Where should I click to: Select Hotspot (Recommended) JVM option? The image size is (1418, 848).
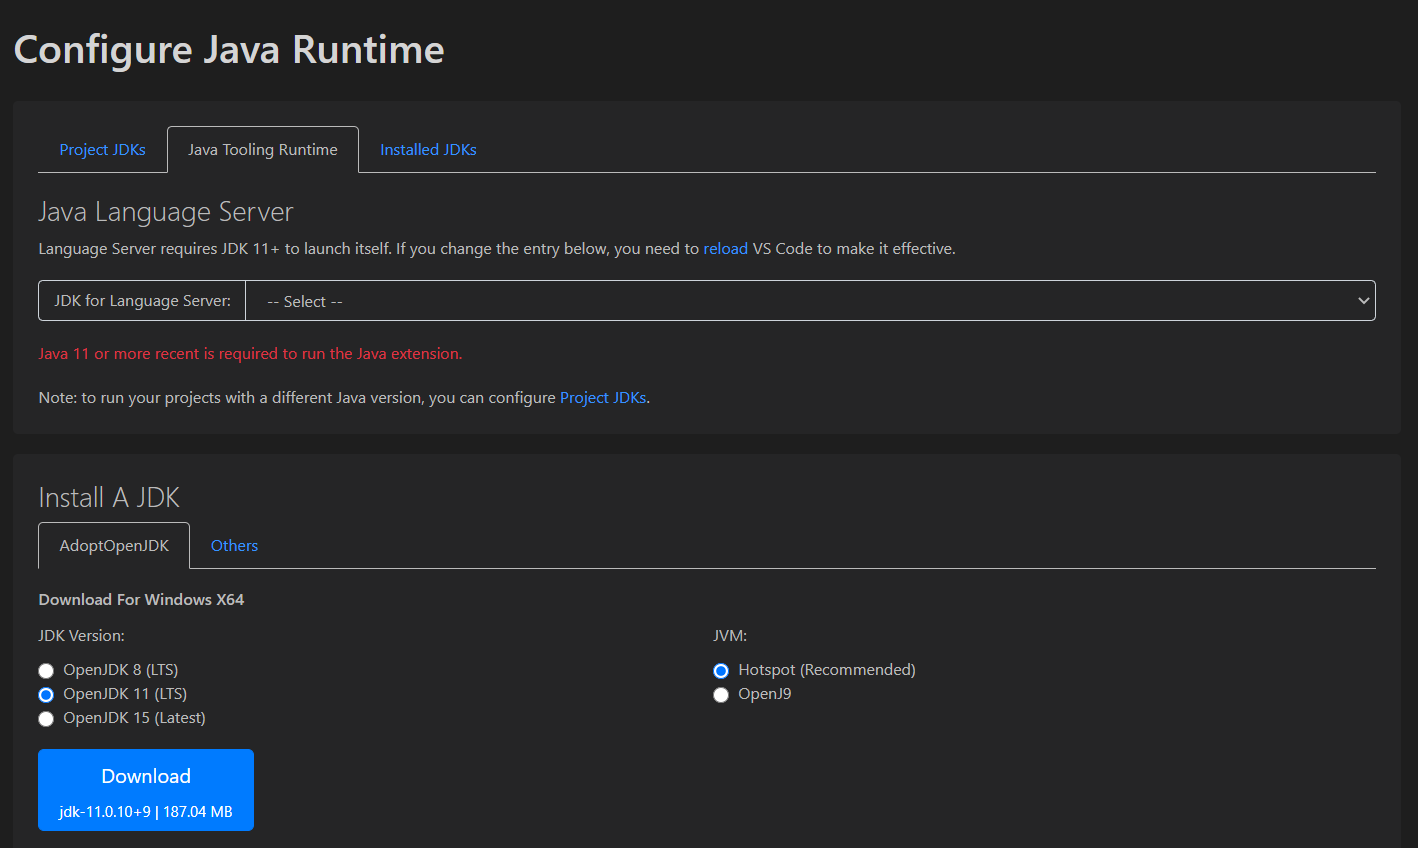(x=721, y=670)
